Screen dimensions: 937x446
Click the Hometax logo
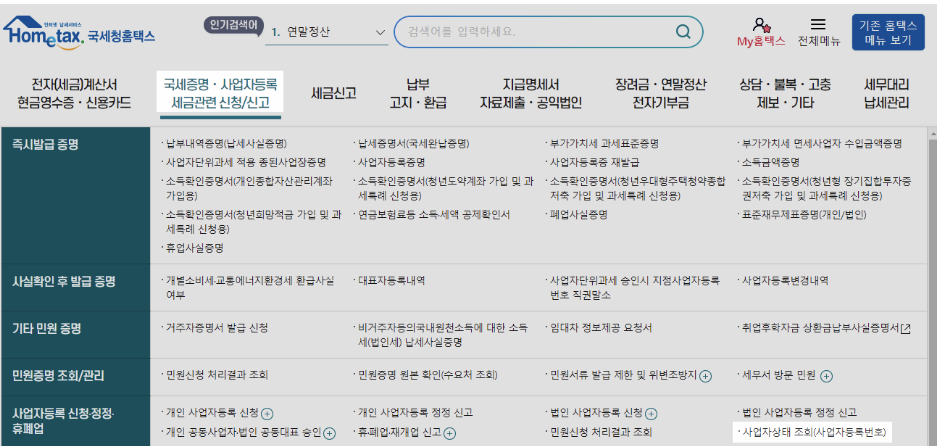79,33
